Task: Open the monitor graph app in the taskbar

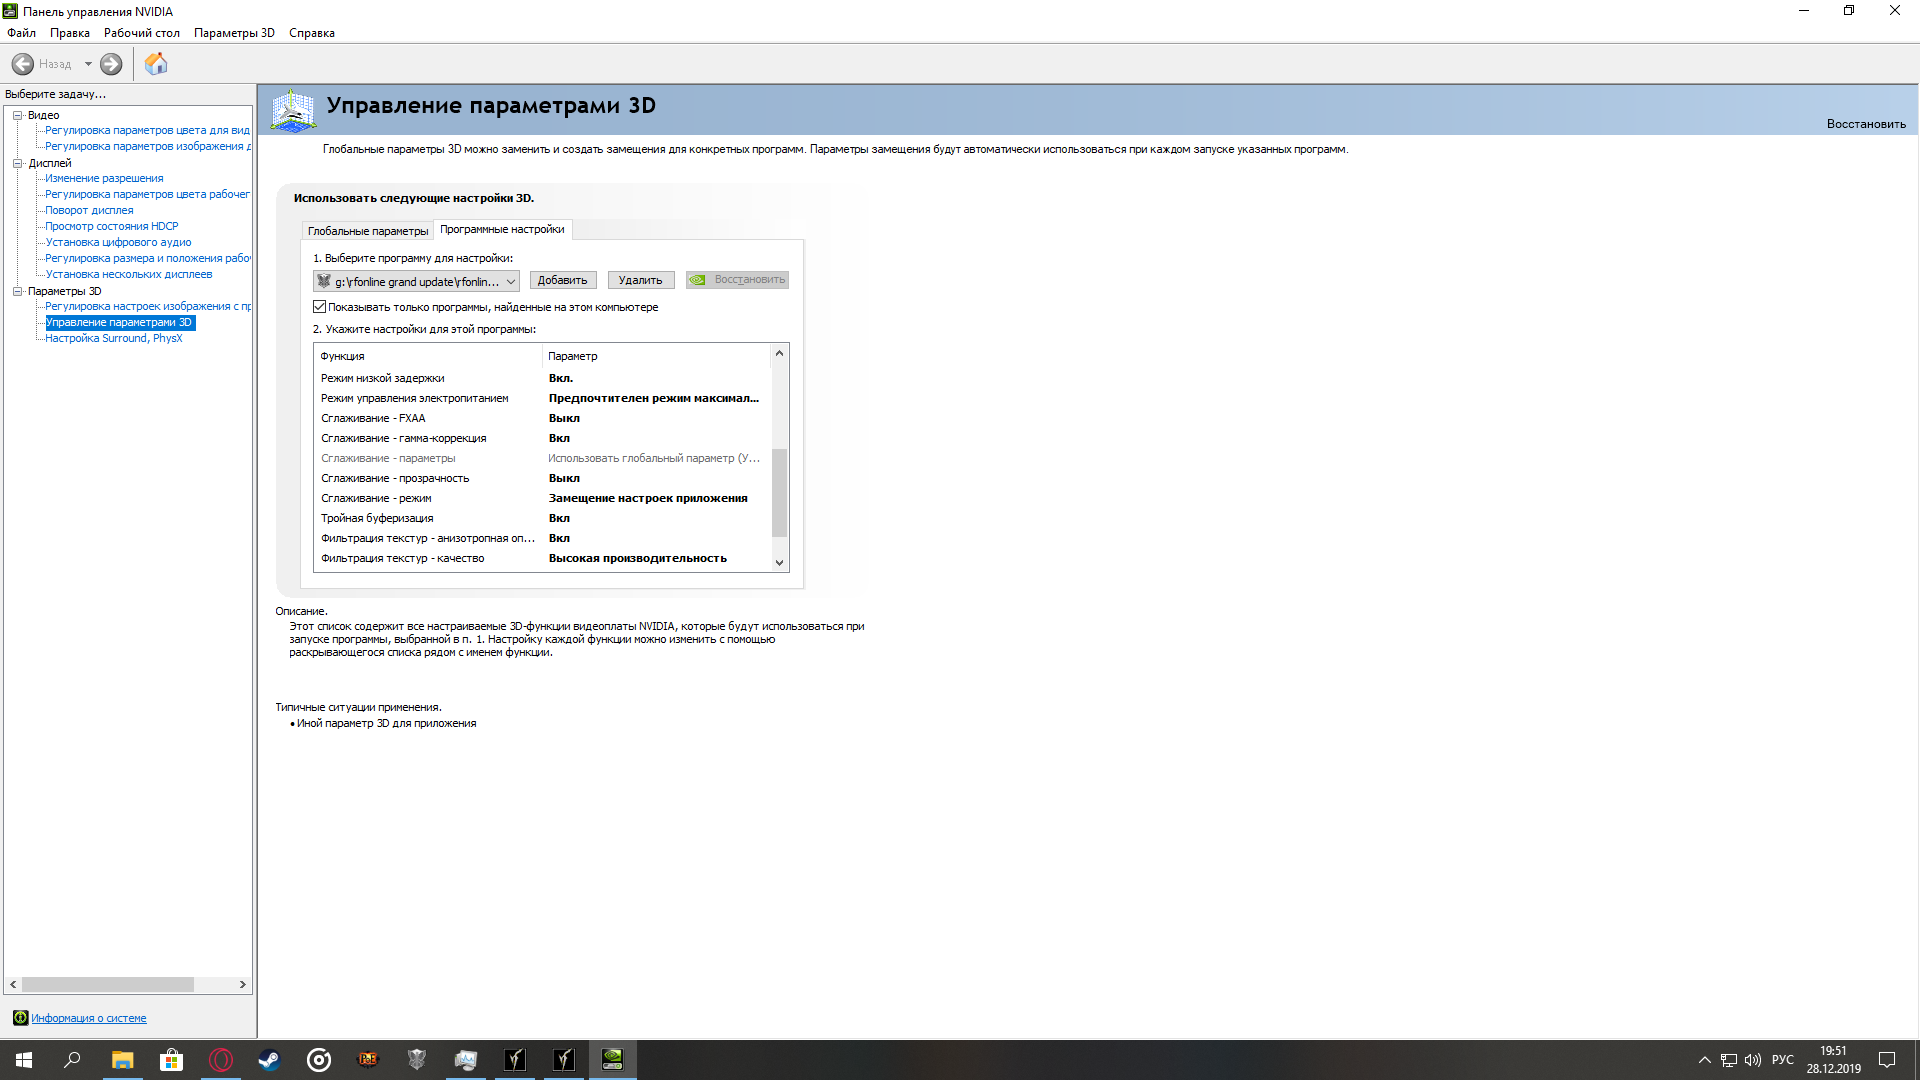Action: click(x=465, y=1060)
